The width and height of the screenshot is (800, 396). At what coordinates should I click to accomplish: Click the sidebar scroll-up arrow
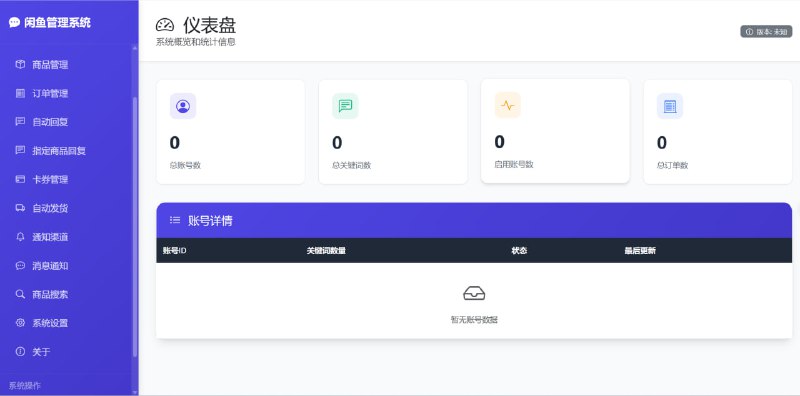tap(135, 48)
